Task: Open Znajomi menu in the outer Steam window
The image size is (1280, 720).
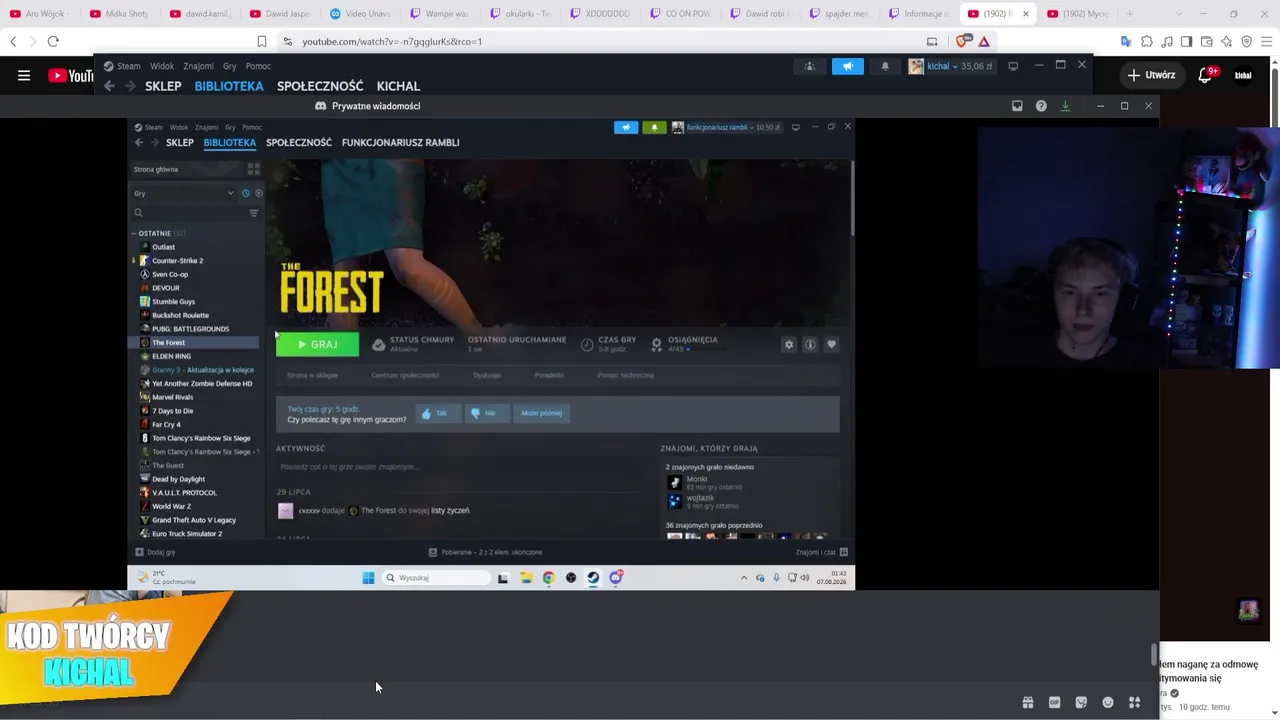Action: tap(198, 66)
